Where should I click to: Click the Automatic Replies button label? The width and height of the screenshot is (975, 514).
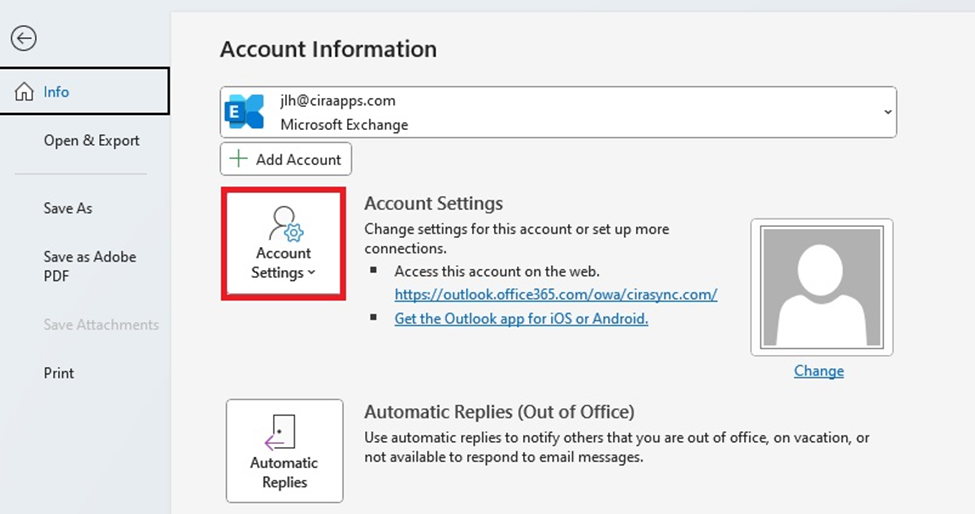coord(284,472)
